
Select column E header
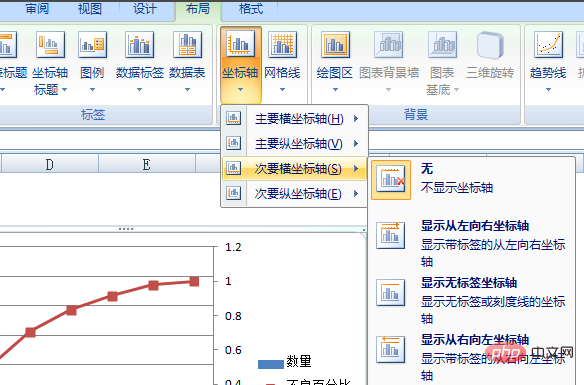click(147, 164)
